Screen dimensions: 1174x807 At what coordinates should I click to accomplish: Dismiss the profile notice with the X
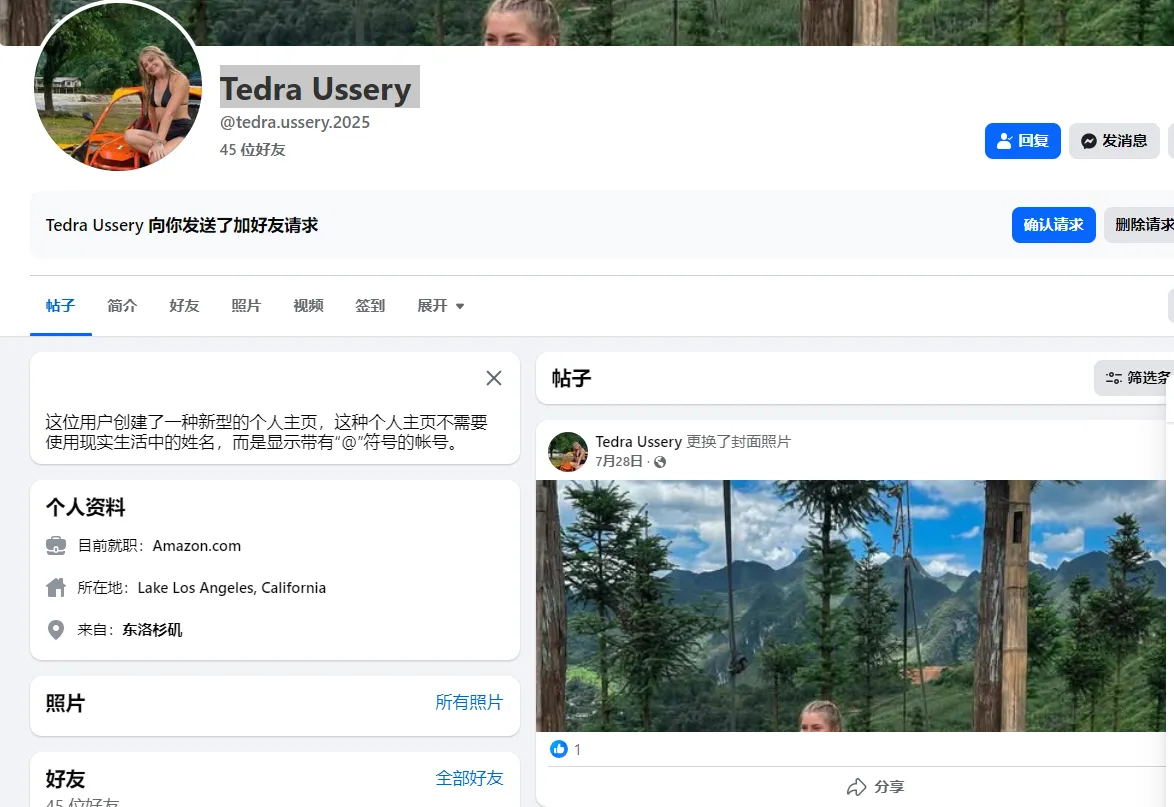click(493, 378)
